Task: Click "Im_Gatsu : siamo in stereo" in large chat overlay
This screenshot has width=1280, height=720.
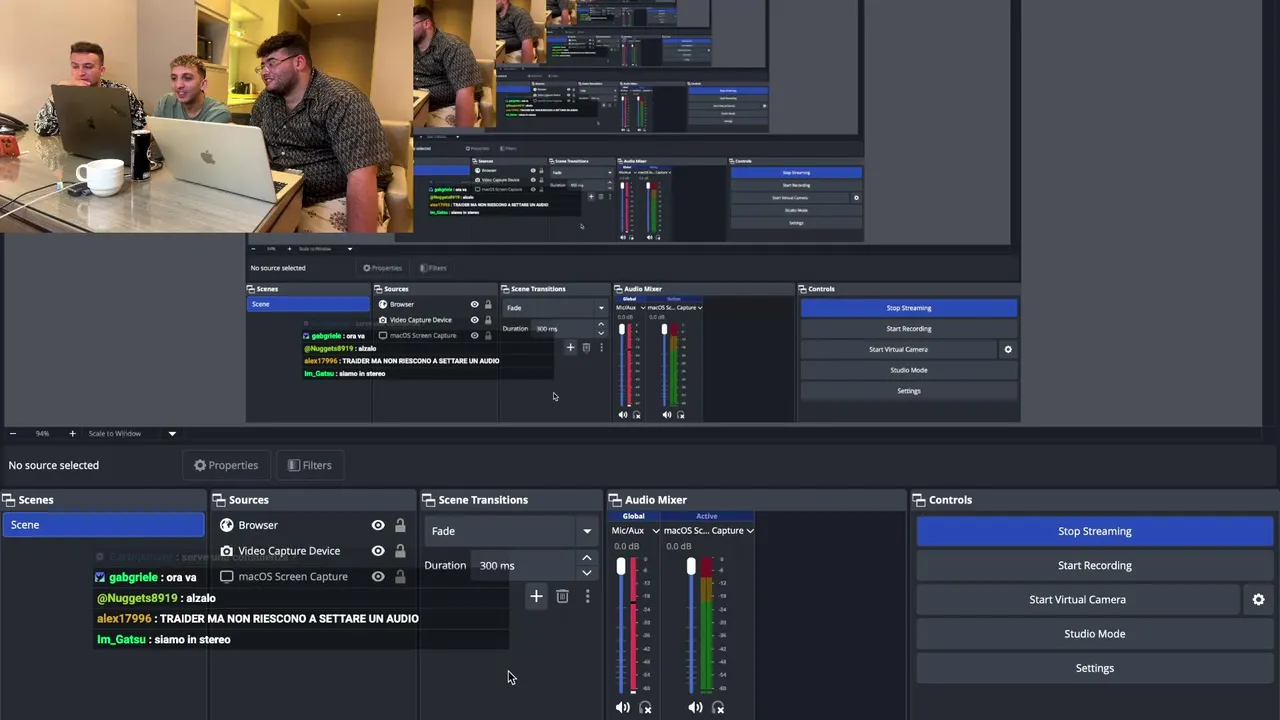Action: pos(164,640)
